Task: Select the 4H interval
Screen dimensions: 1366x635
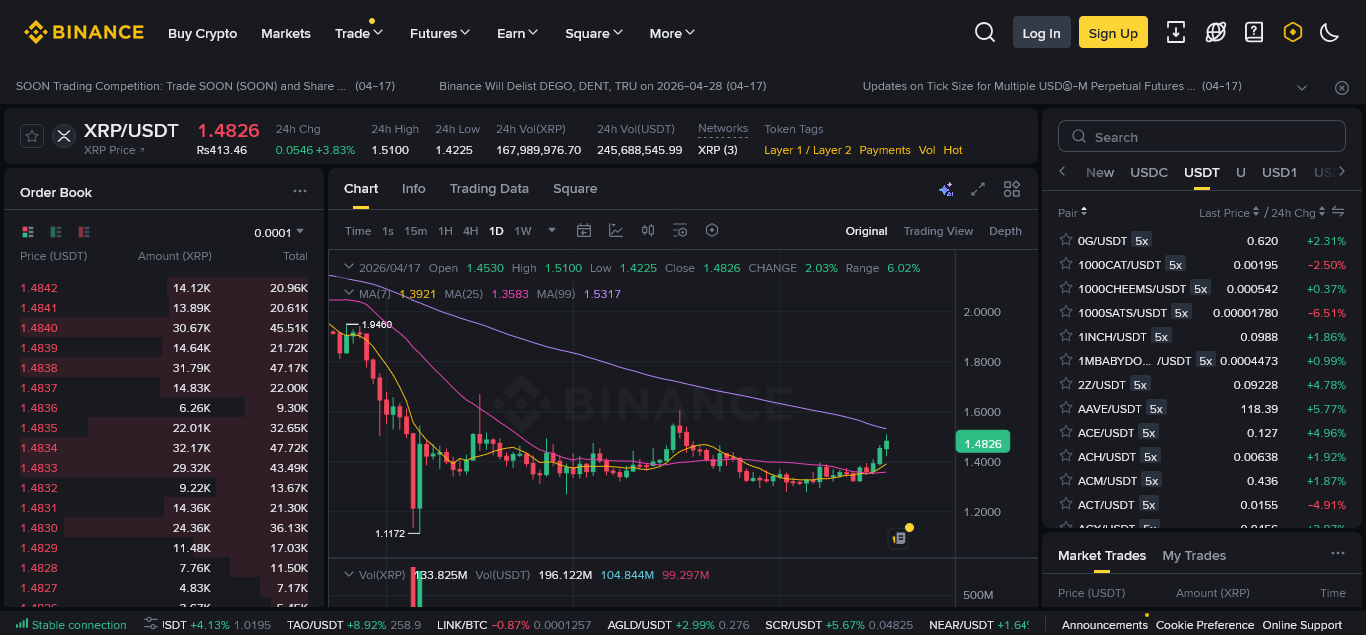Action: 471,231
